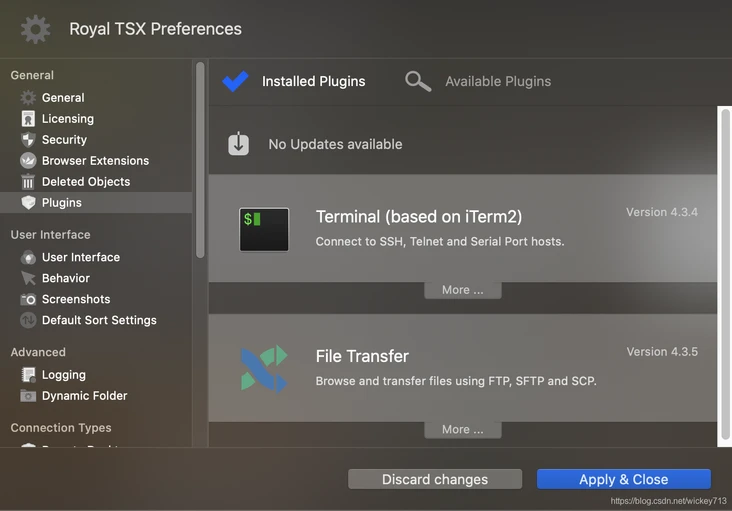Click the File Transfer plugin arrows icon
The image size is (732, 511).
coord(264,369)
